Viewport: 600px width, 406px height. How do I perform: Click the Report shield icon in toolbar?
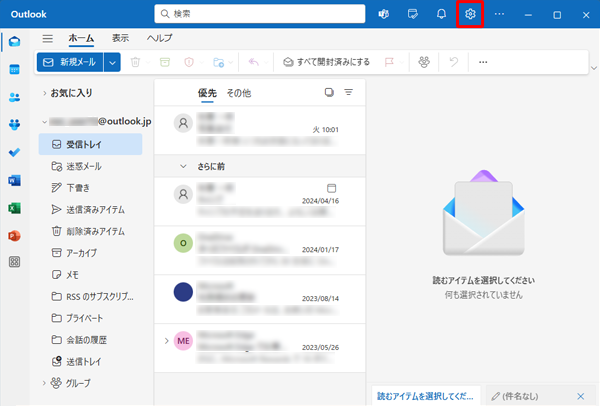pyautogui.click(x=189, y=62)
